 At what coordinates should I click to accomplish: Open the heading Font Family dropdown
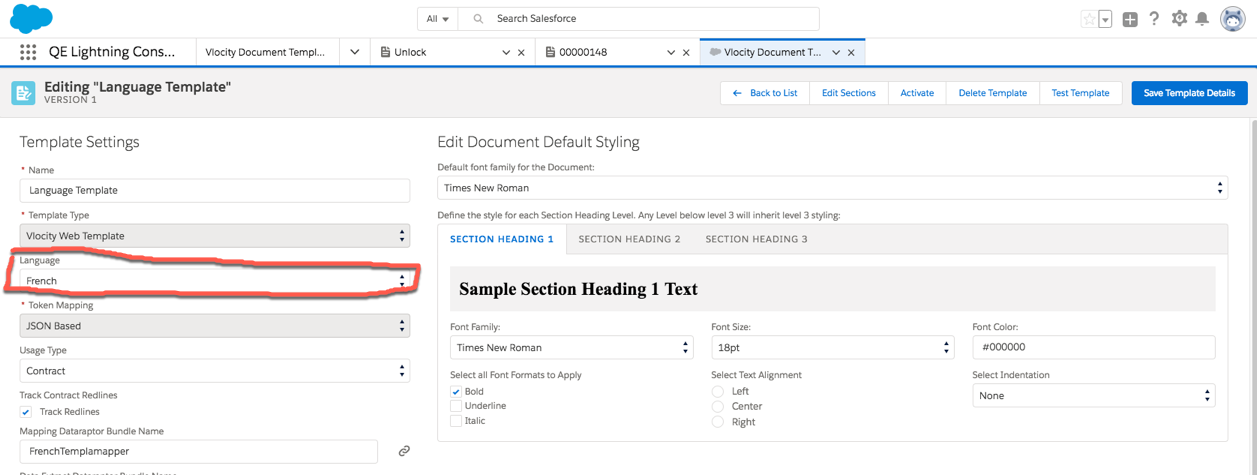tap(572, 347)
